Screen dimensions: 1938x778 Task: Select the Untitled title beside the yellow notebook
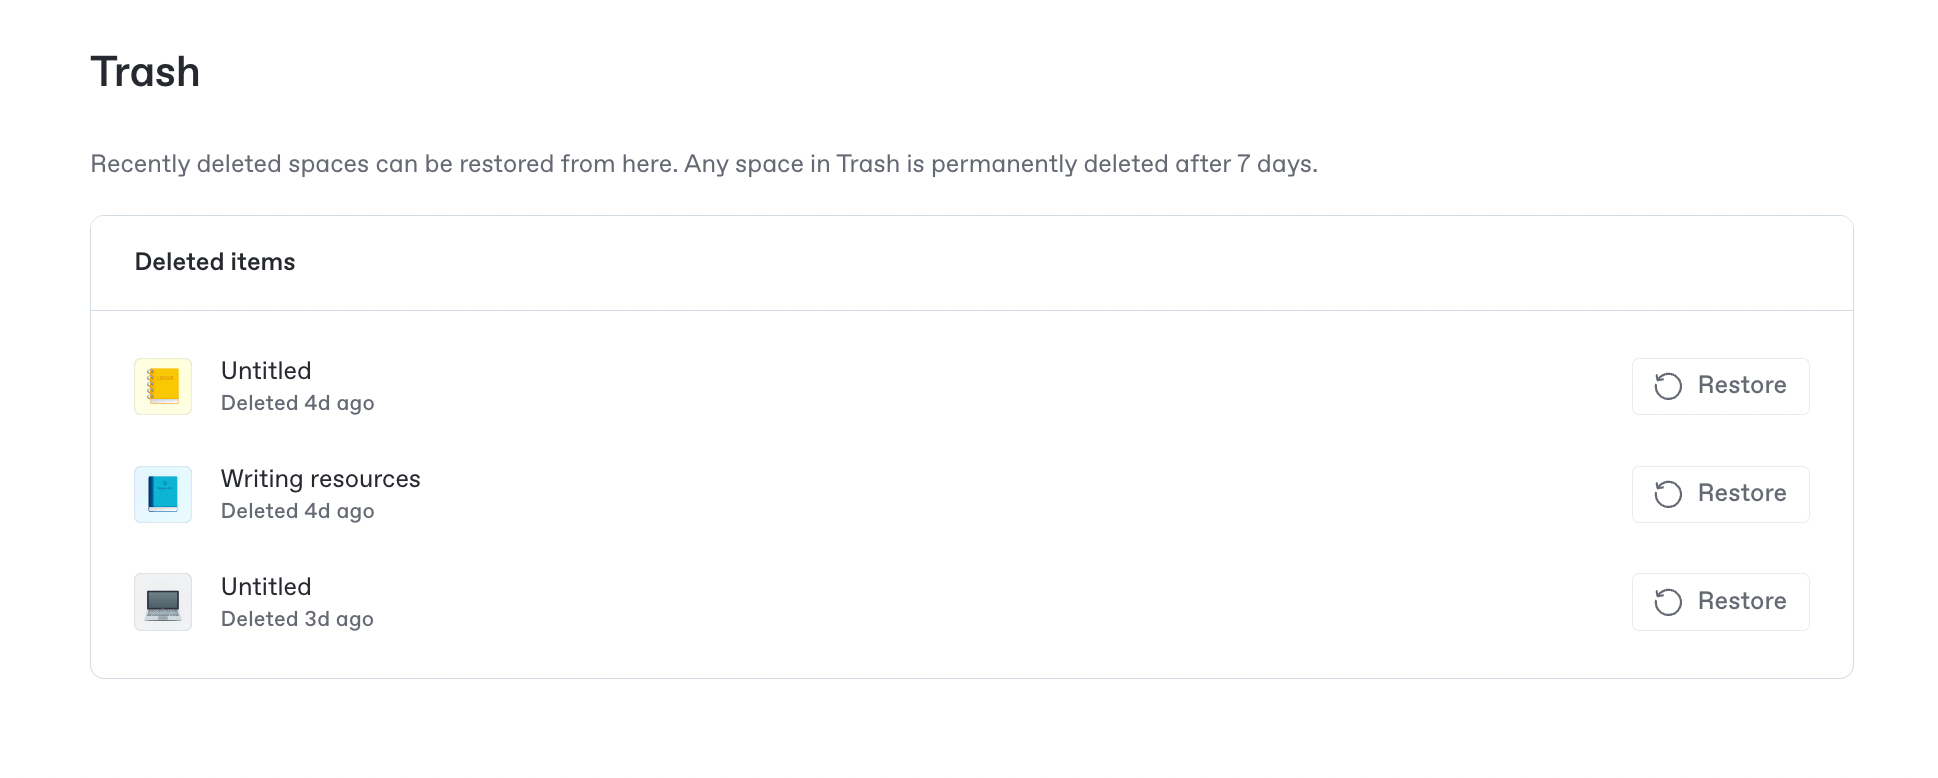tap(266, 371)
